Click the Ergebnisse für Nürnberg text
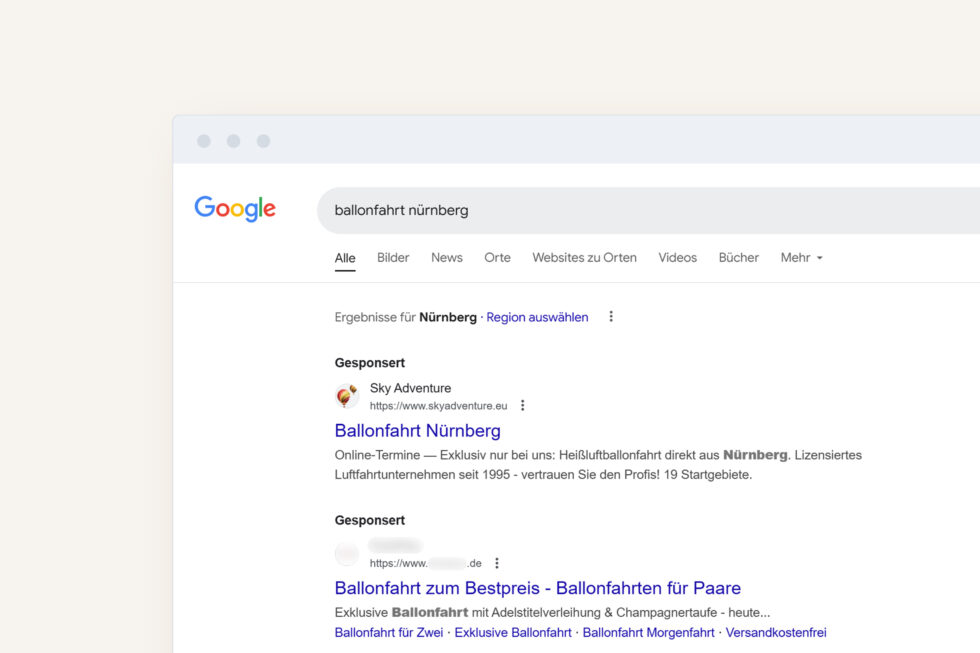Image resolution: width=980 pixels, height=653 pixels. 406,317
